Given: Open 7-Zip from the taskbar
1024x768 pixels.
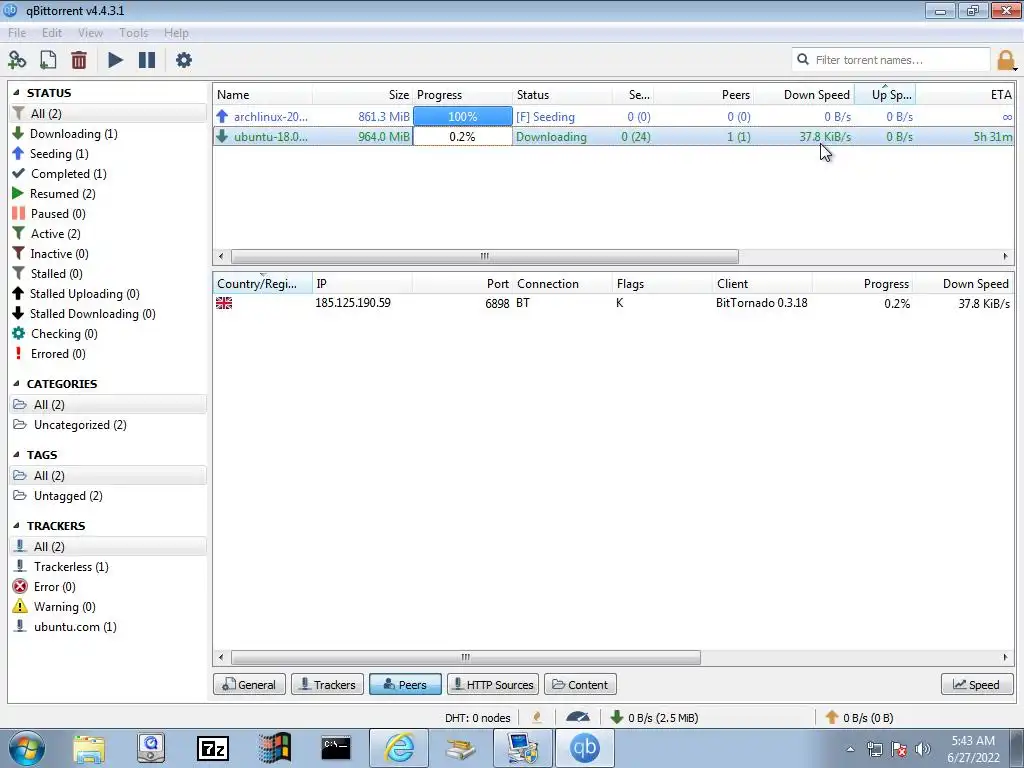Looking at the screenshot, I should [213, 748].
